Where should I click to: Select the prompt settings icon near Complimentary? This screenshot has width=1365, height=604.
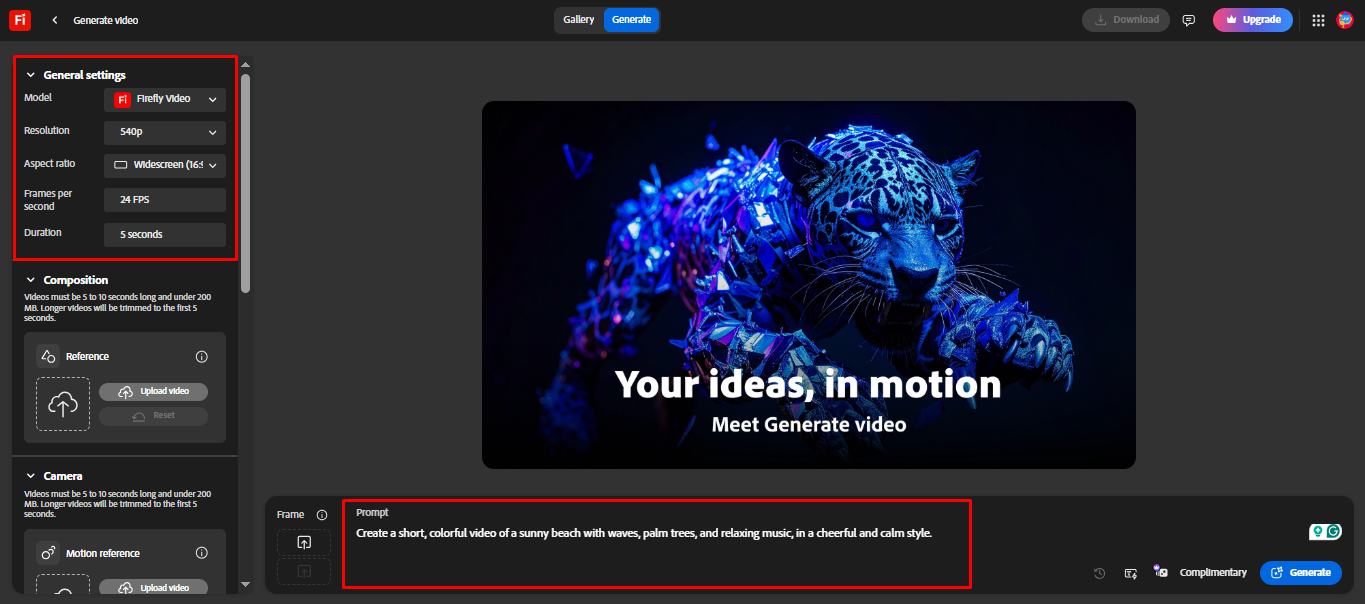click(1130, 572)
